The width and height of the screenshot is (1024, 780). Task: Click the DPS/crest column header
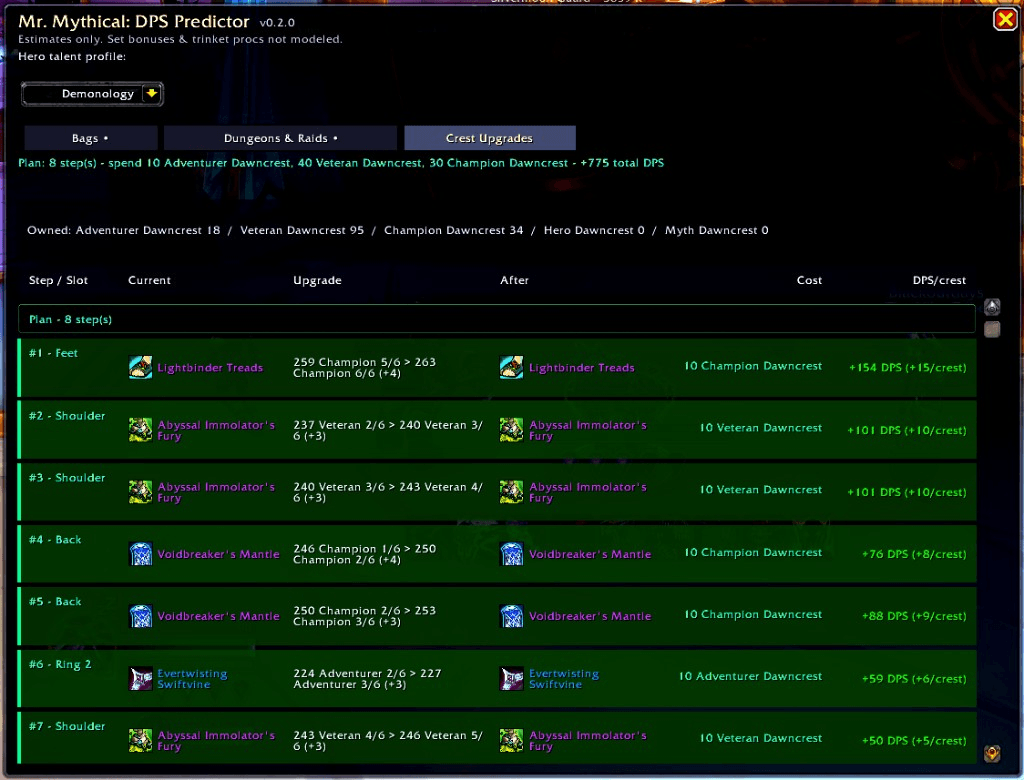coord(939,280)
